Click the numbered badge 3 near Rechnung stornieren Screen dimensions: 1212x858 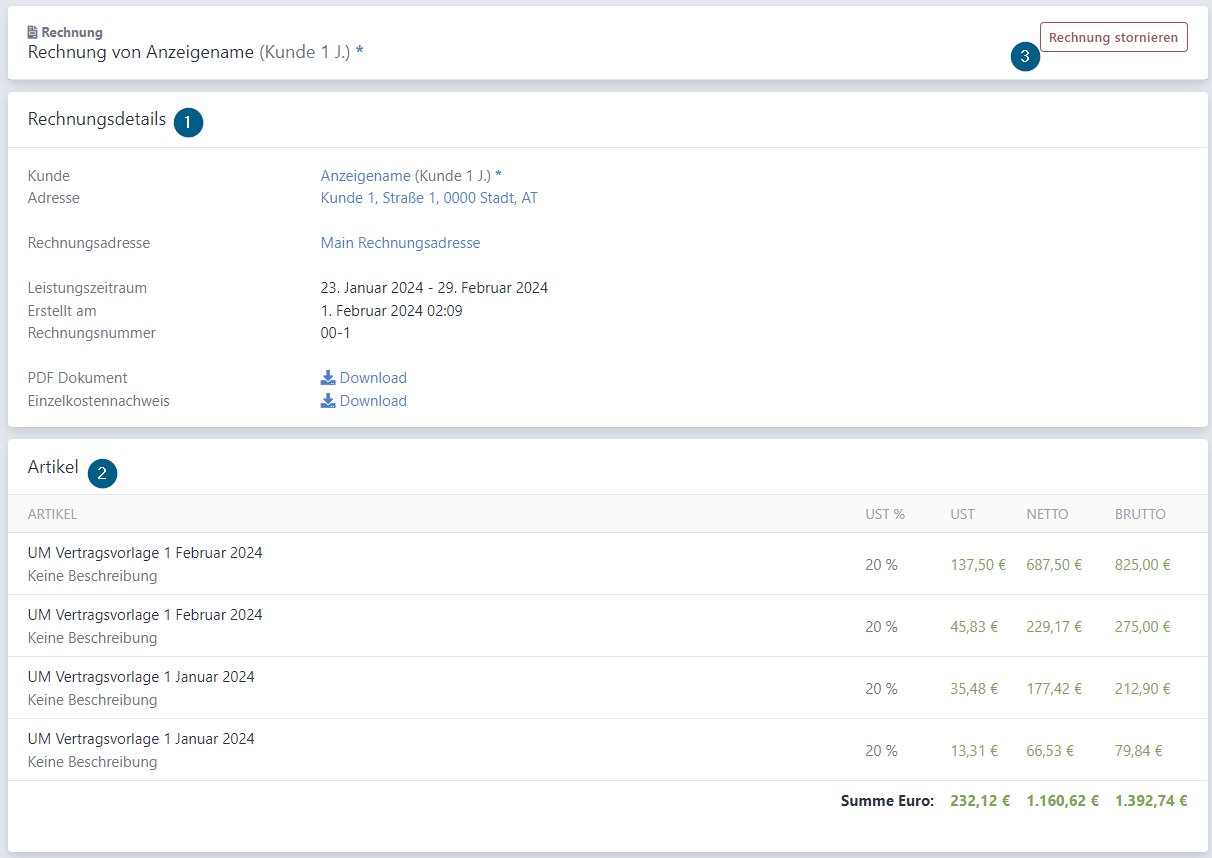(x=1025, y=57)
